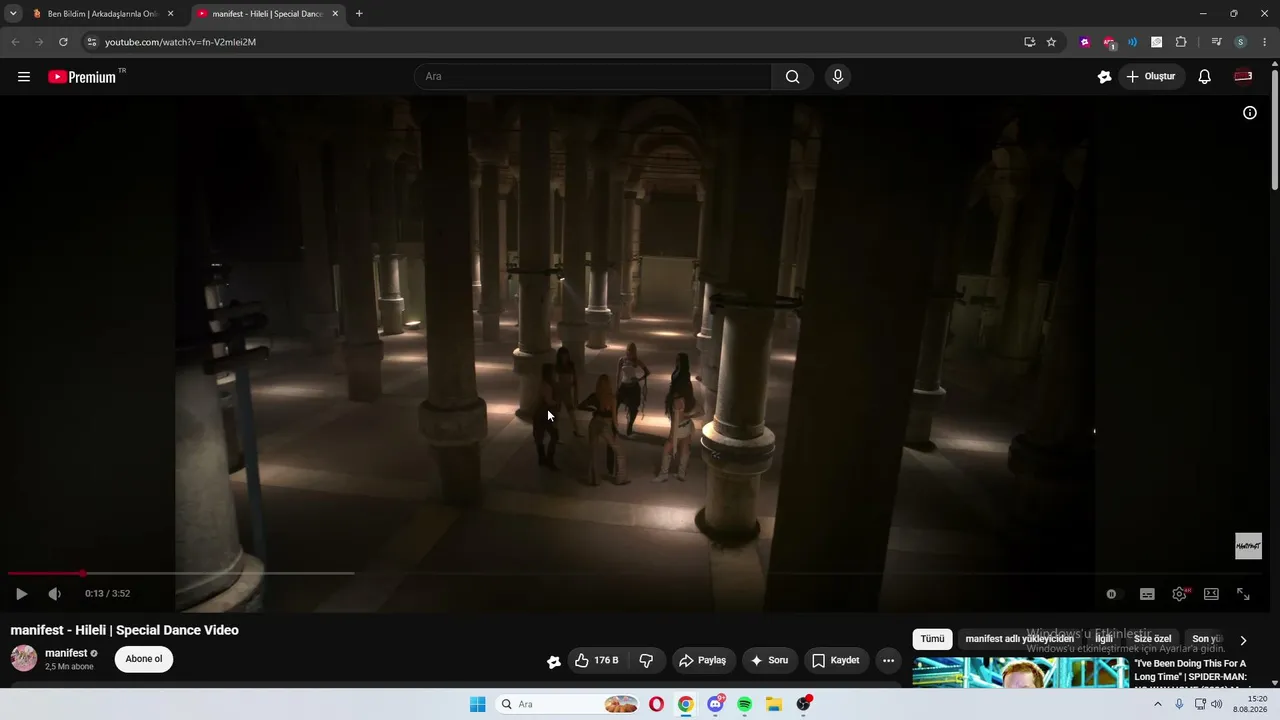Bookmark this page with the star
Image resolution: width=1280 pixels, height=720 pixels.
click(1051, 42)
